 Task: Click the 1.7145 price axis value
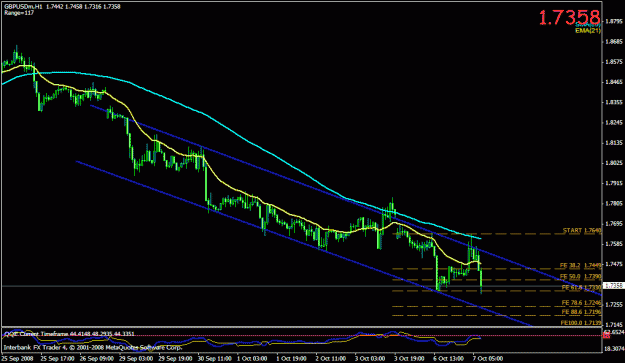coord(614,325)
